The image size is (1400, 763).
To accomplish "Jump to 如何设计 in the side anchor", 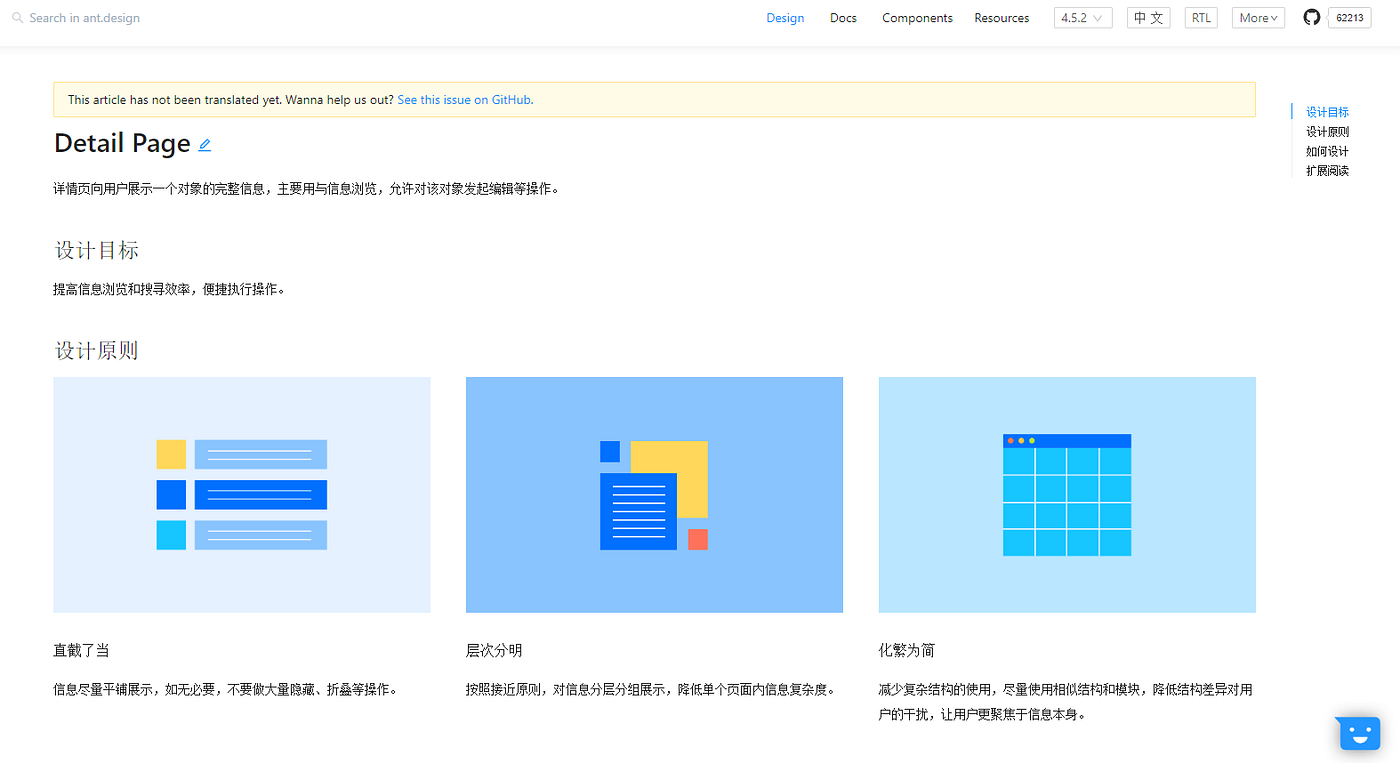I will 1327,151.
